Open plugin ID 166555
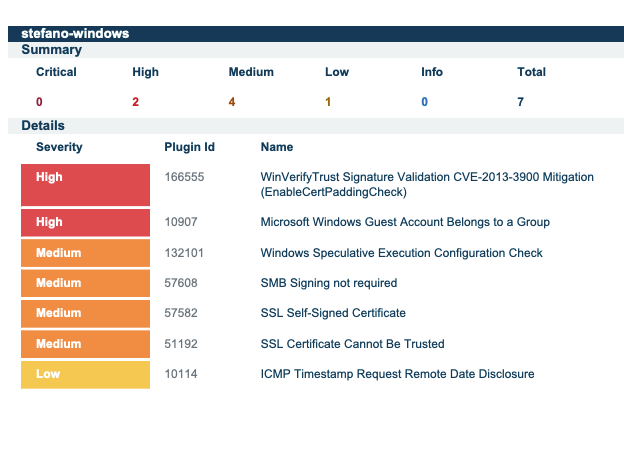 click(184, 177)
